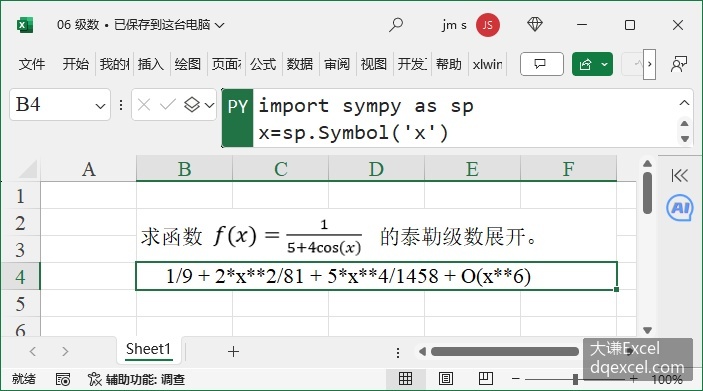
Task: Select all cells with the corner triangle
Action: point(28,169)
